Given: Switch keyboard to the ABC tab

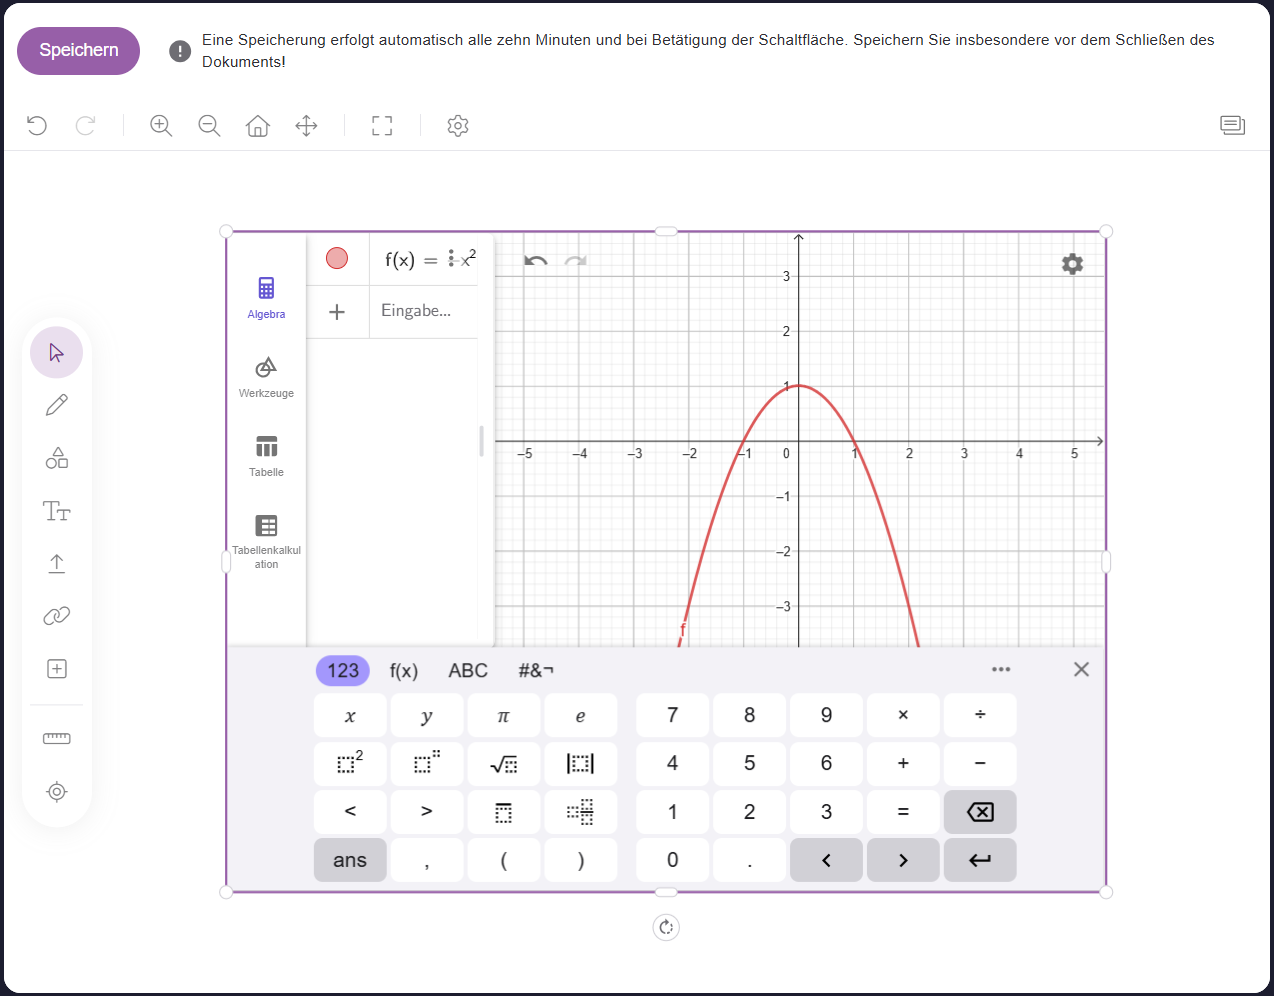Looking at the screenshot, I should (x=468, y=671).
